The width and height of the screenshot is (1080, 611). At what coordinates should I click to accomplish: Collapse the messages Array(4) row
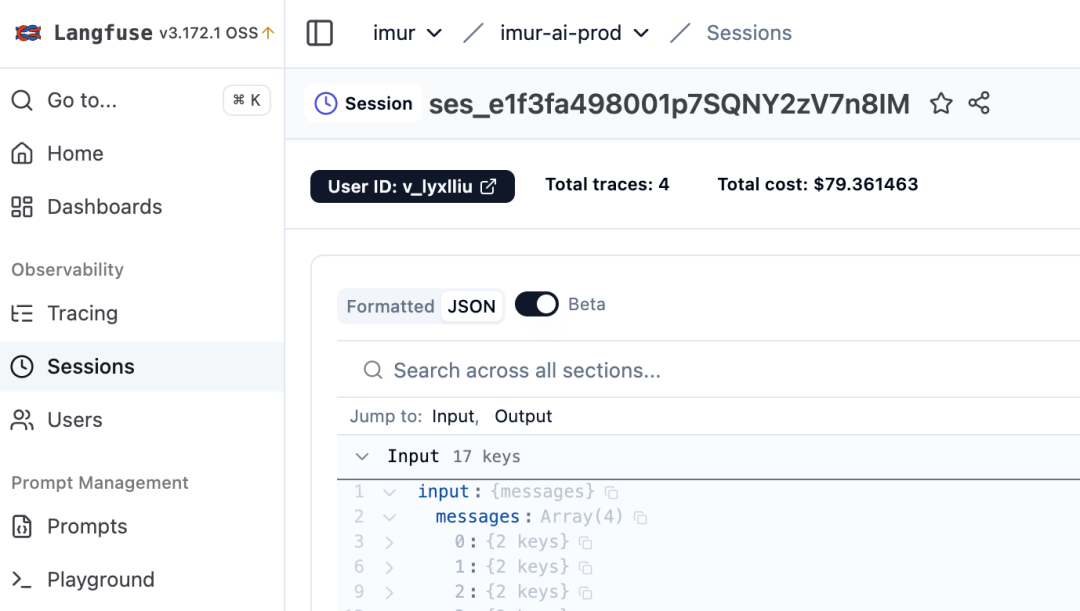389,517
